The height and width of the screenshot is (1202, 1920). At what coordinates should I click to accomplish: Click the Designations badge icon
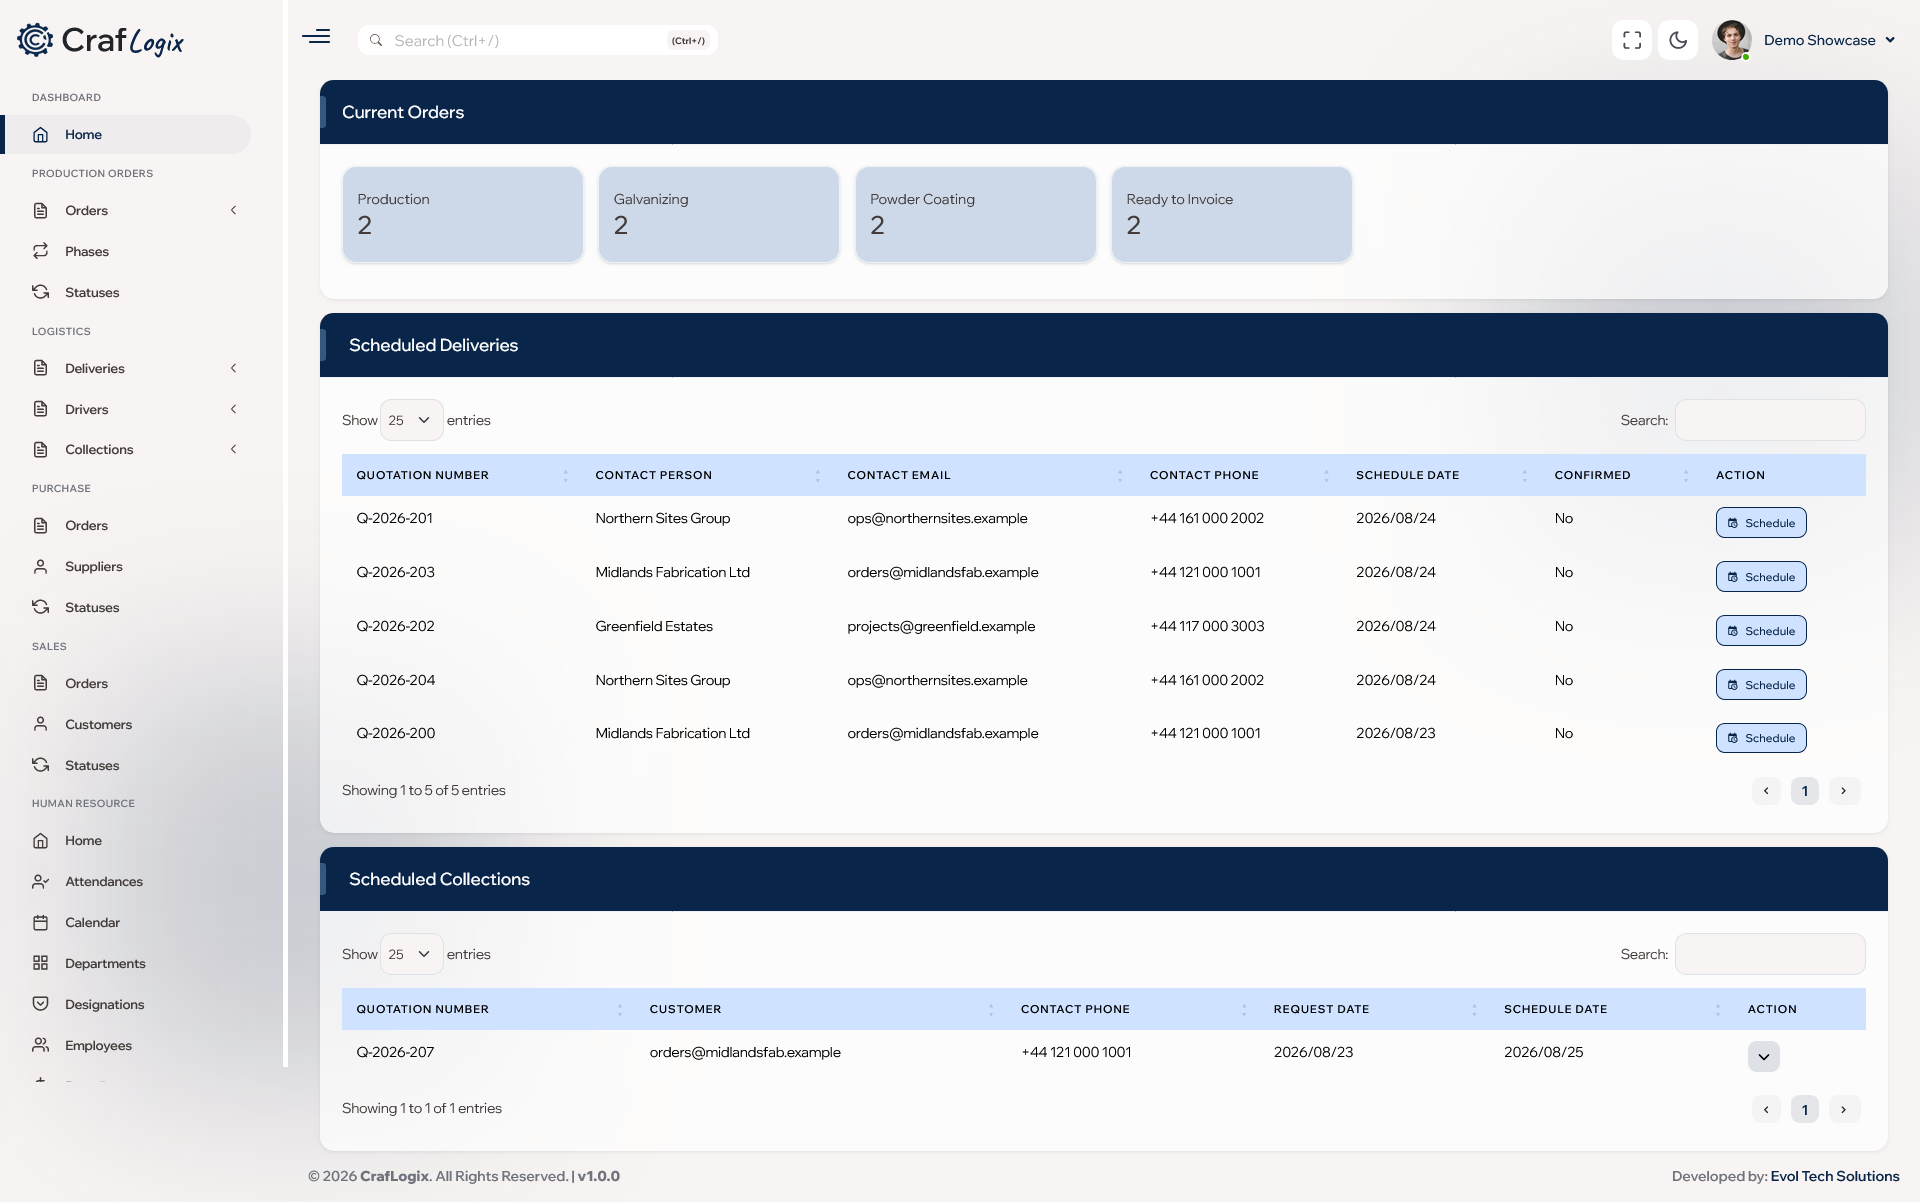41,1004
